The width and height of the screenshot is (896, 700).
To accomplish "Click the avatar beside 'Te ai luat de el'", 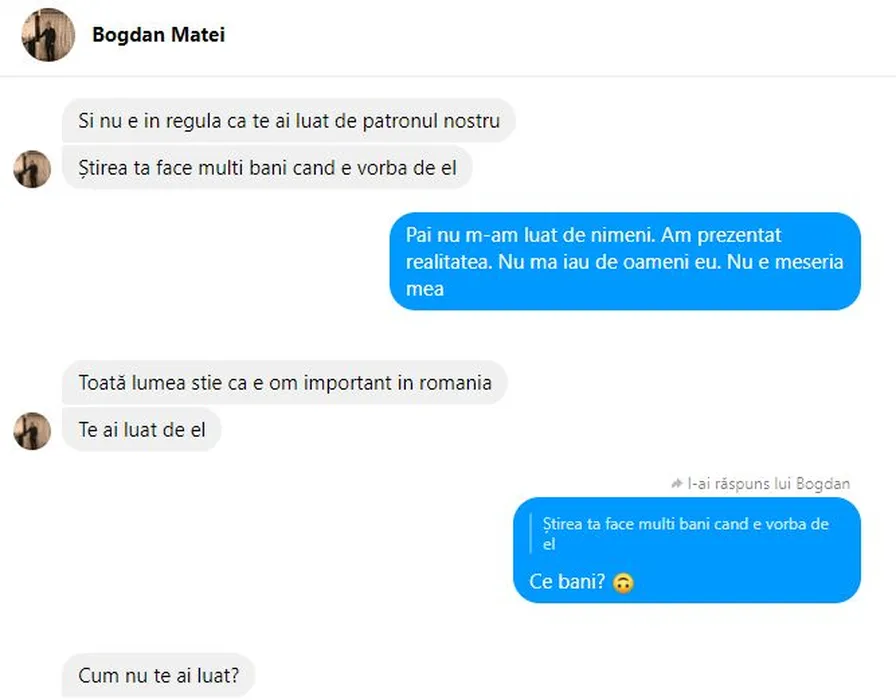I will [32, 431].
